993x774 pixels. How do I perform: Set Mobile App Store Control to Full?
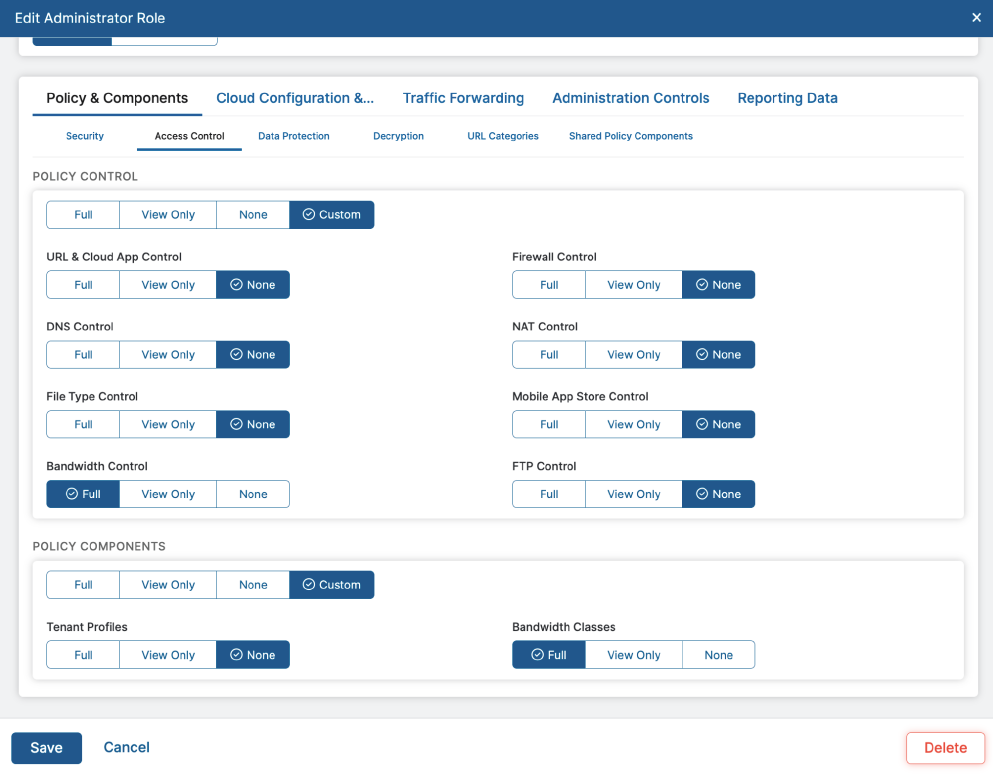(549, 425)
